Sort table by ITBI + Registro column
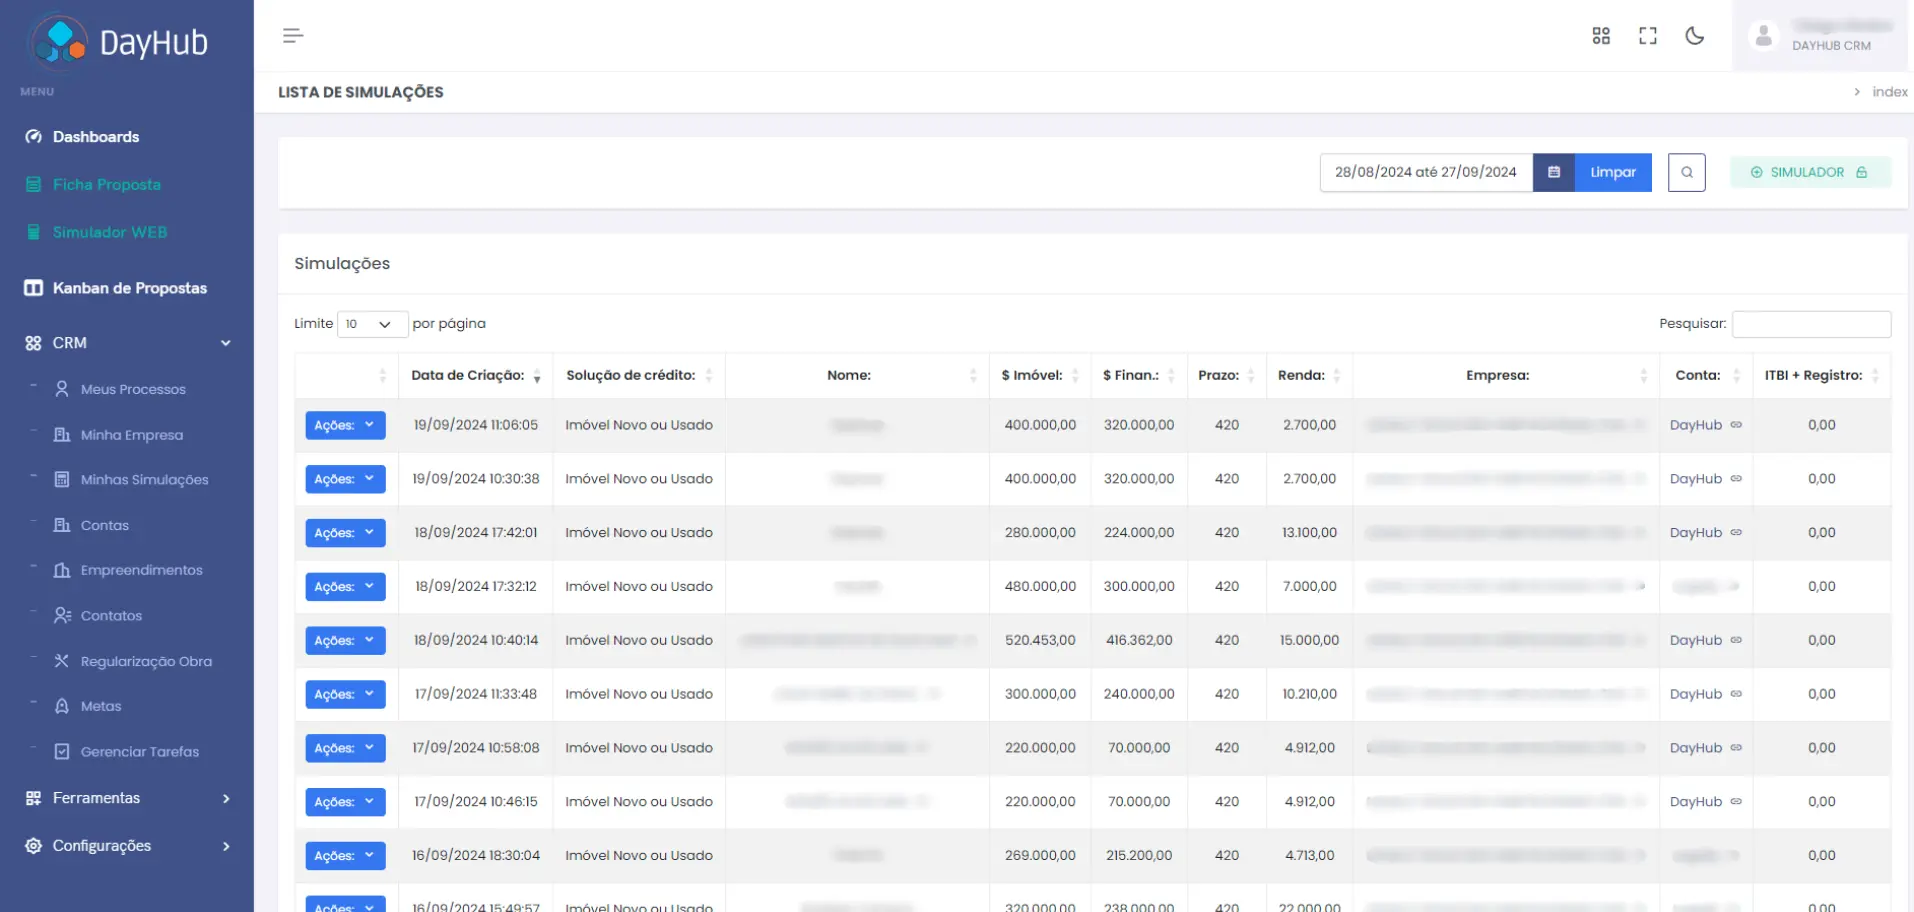 pyautogui.click(x=1822, y=376)
